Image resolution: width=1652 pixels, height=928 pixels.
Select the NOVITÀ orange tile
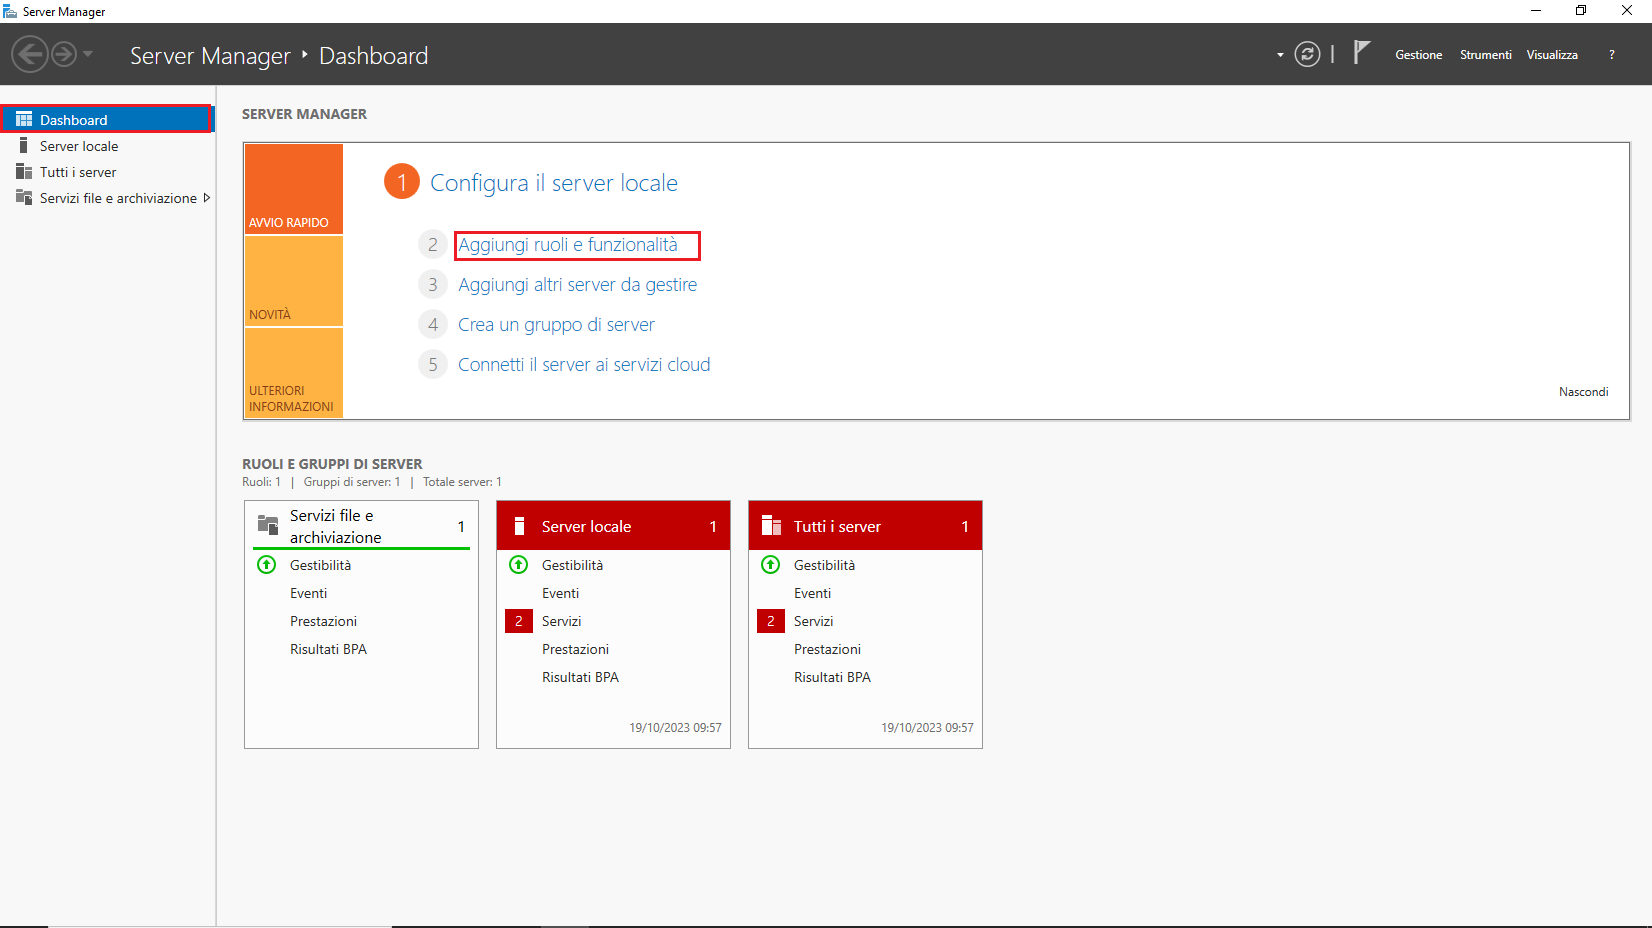294,281
